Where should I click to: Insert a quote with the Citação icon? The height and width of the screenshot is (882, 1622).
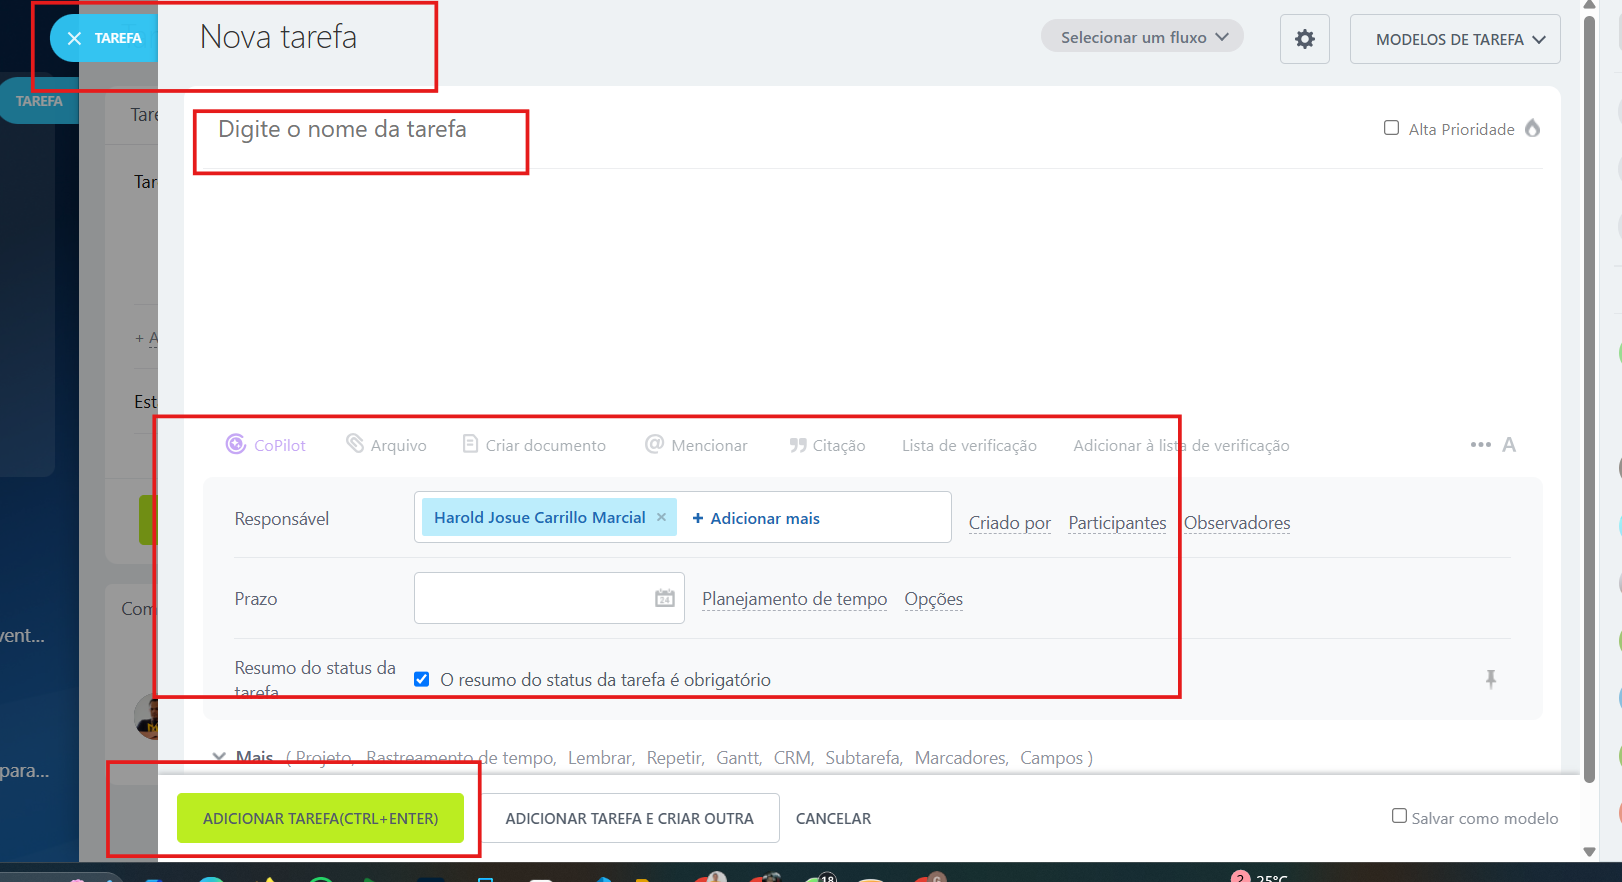click(x=797, y=445)
